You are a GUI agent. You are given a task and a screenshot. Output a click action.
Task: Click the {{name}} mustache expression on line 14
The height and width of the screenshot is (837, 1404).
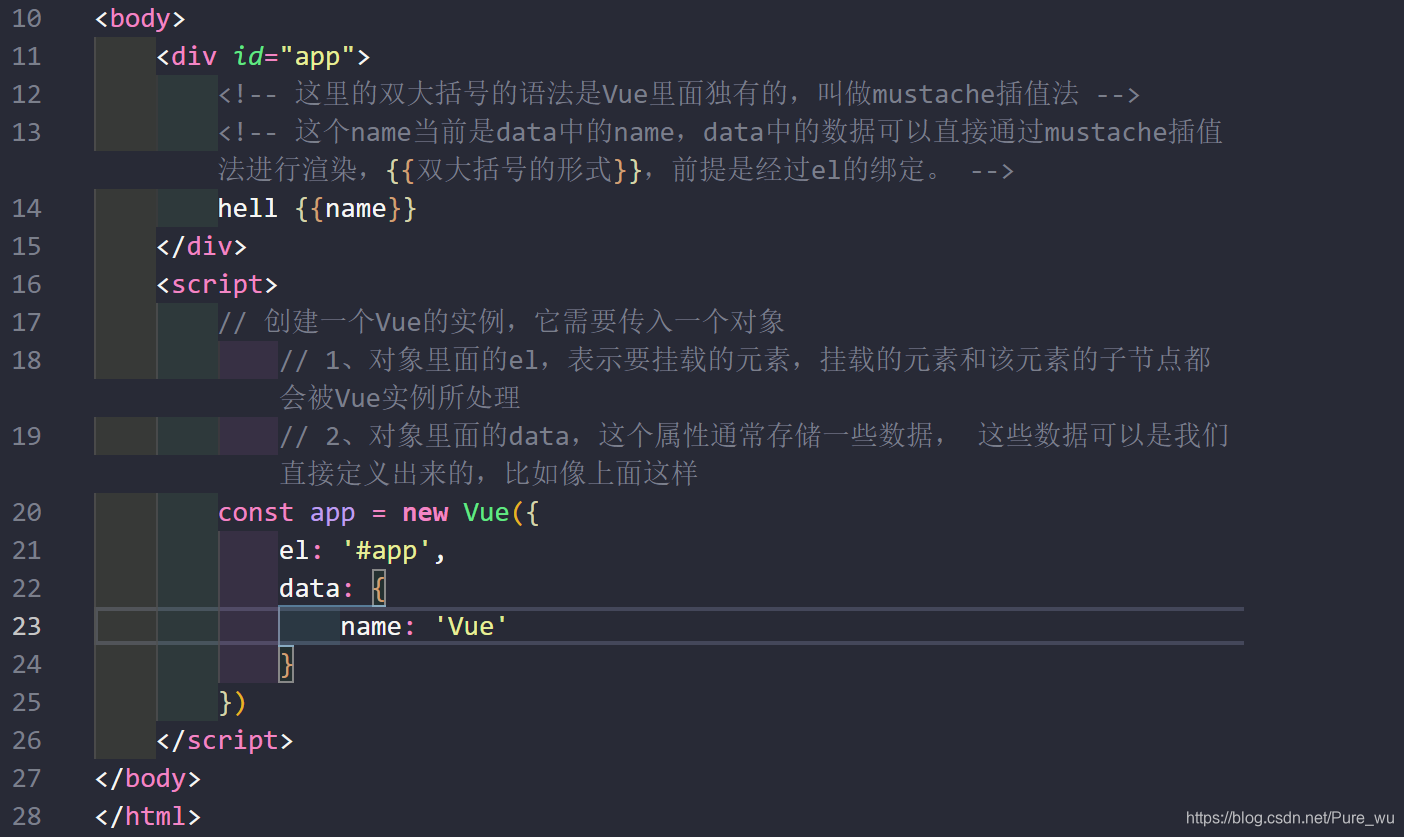coord(356,208)
